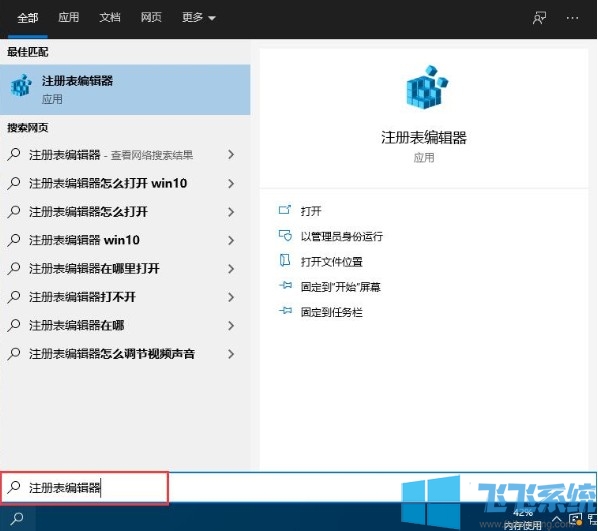
Task: Expand arrow for 注册表编辑器 win10 row
Action: [x=231, y=240]
